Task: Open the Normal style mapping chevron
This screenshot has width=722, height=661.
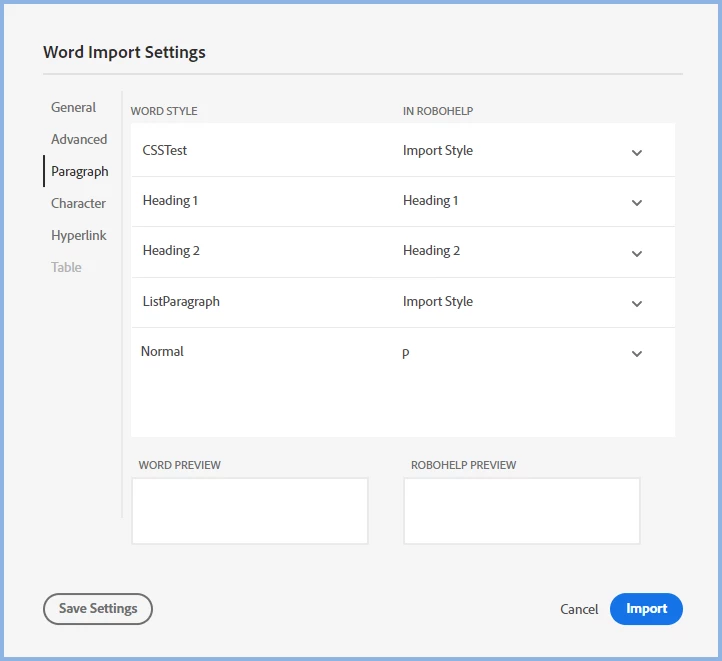Action: point(636,354)
